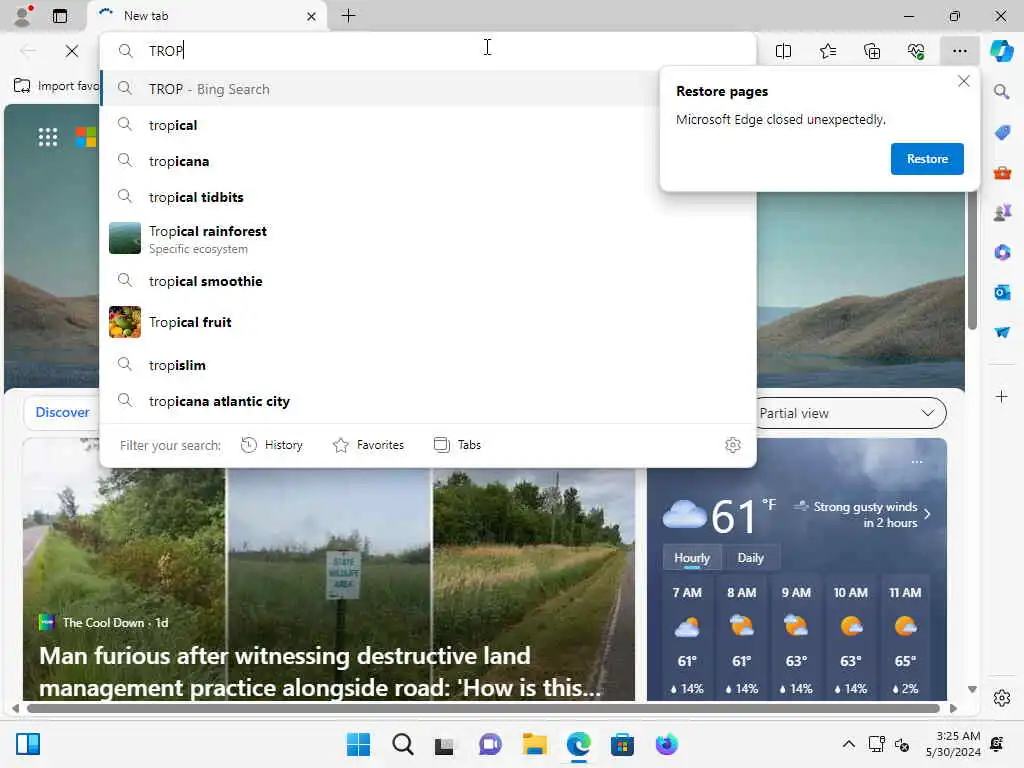
Task: Open the land management news headline
Action: [320, 671]
